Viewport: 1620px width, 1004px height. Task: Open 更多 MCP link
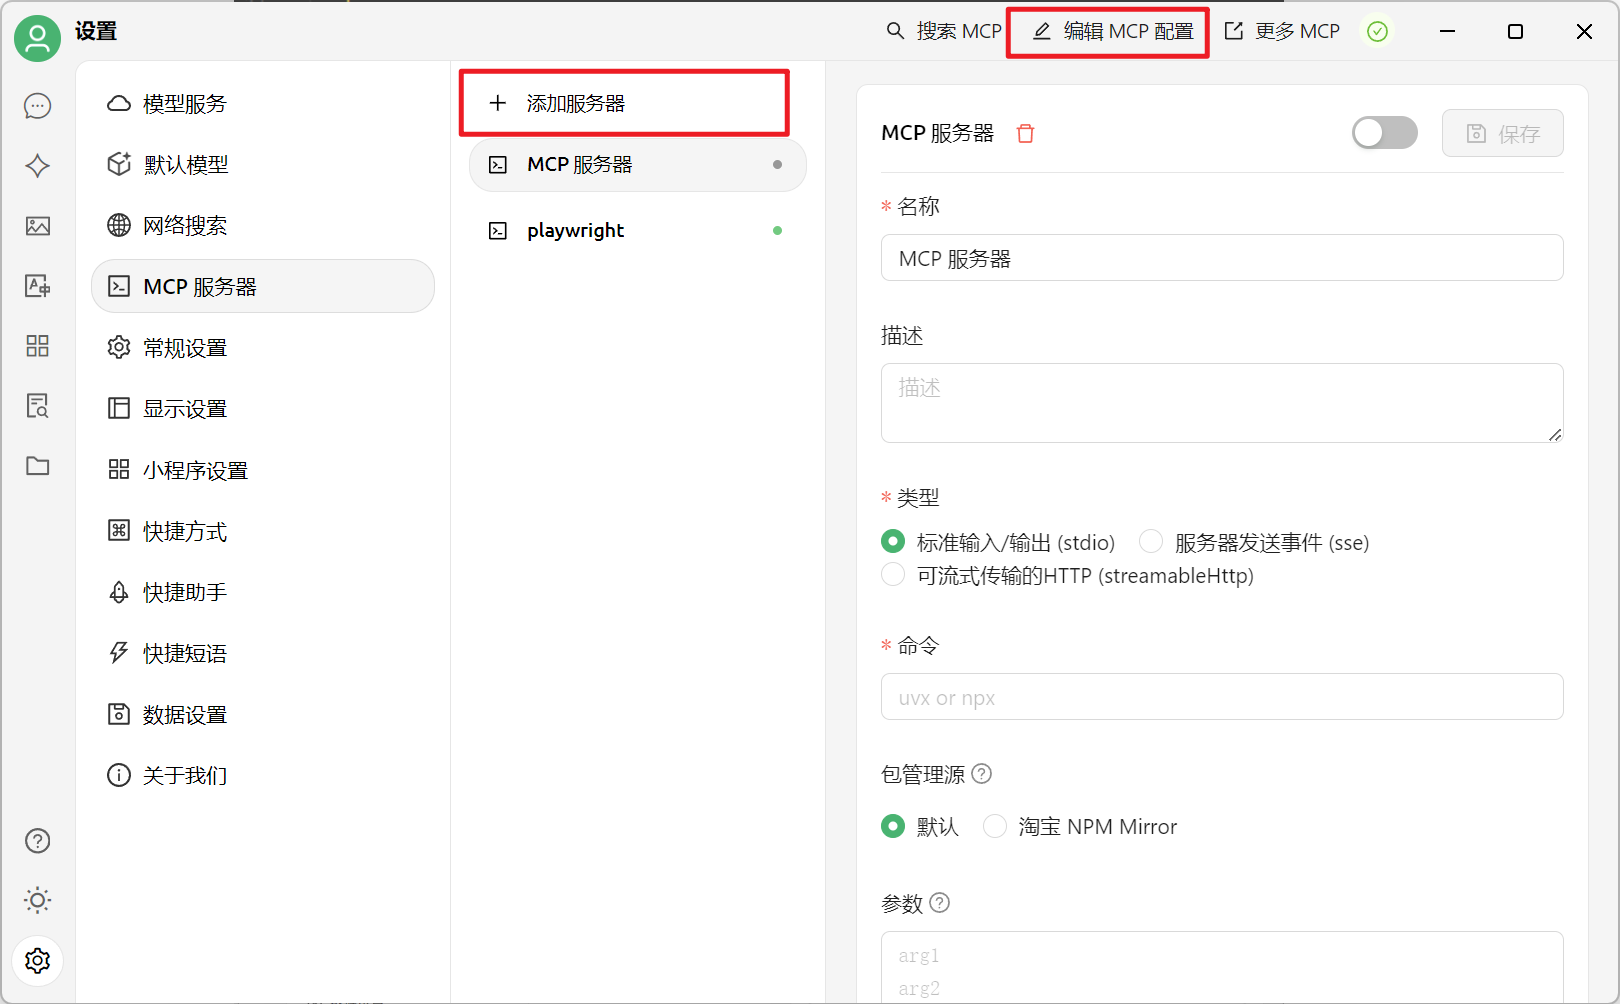point(1282,31)
